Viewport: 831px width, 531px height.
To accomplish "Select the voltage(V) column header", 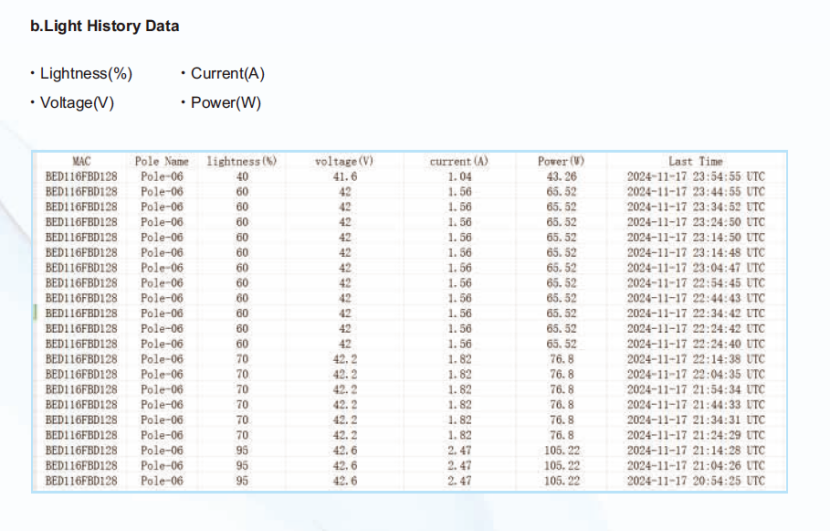I will click(344, 161).
